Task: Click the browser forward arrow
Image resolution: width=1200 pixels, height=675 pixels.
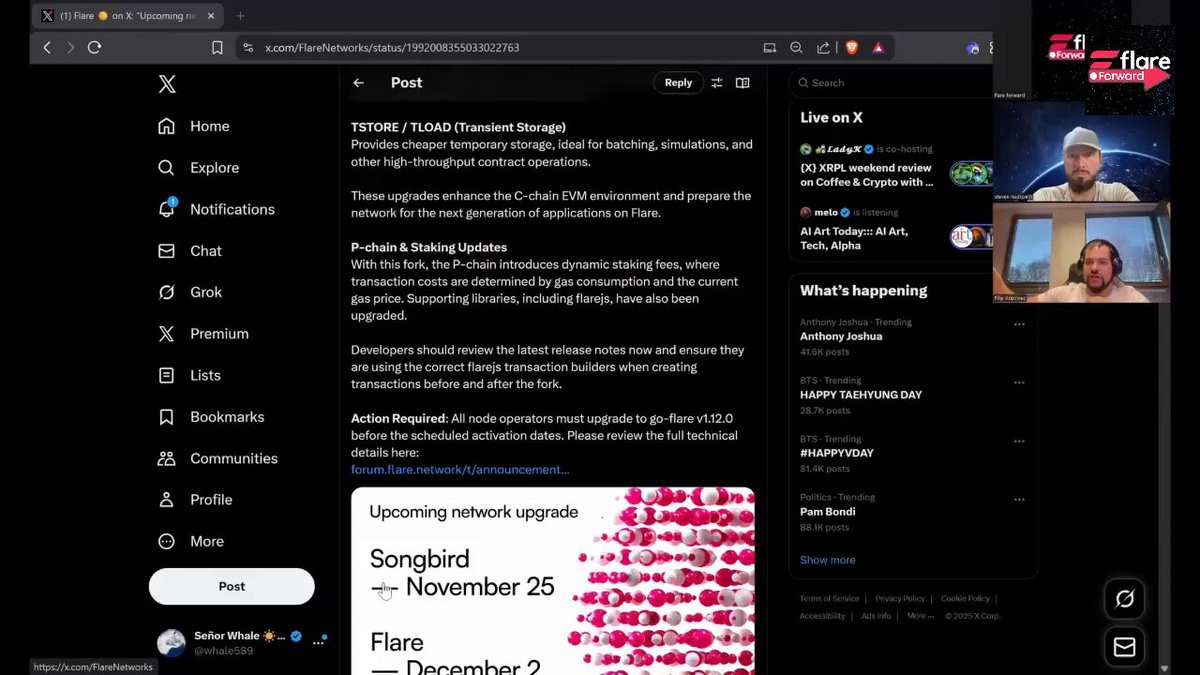Action: pyautogui.click(x=70, y=47)
